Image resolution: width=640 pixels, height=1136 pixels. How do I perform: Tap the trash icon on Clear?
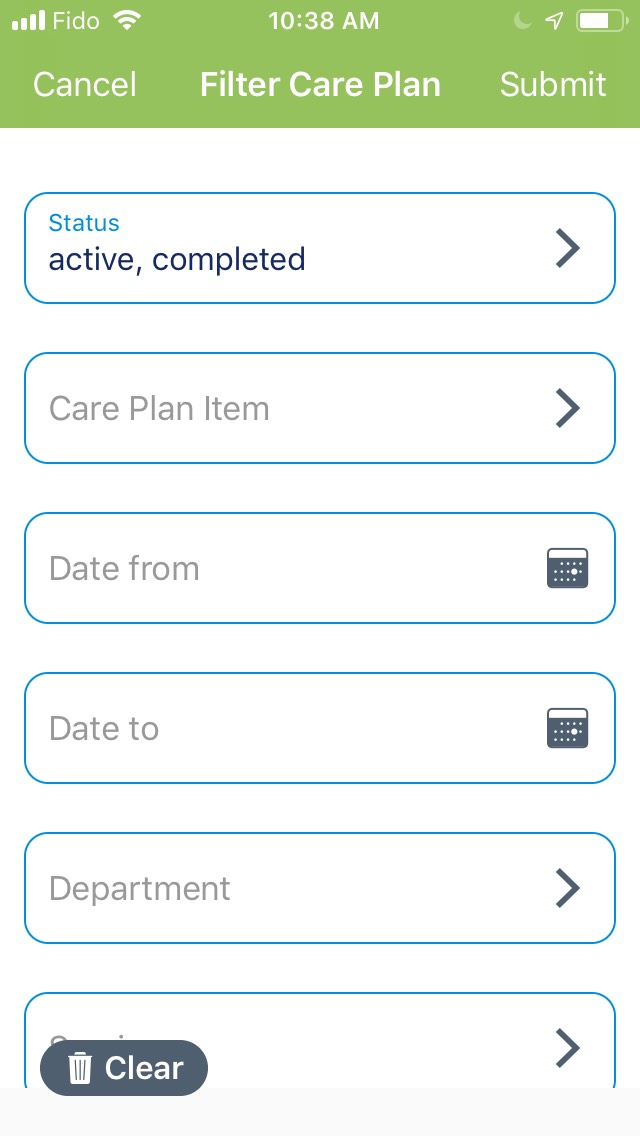80,1068
